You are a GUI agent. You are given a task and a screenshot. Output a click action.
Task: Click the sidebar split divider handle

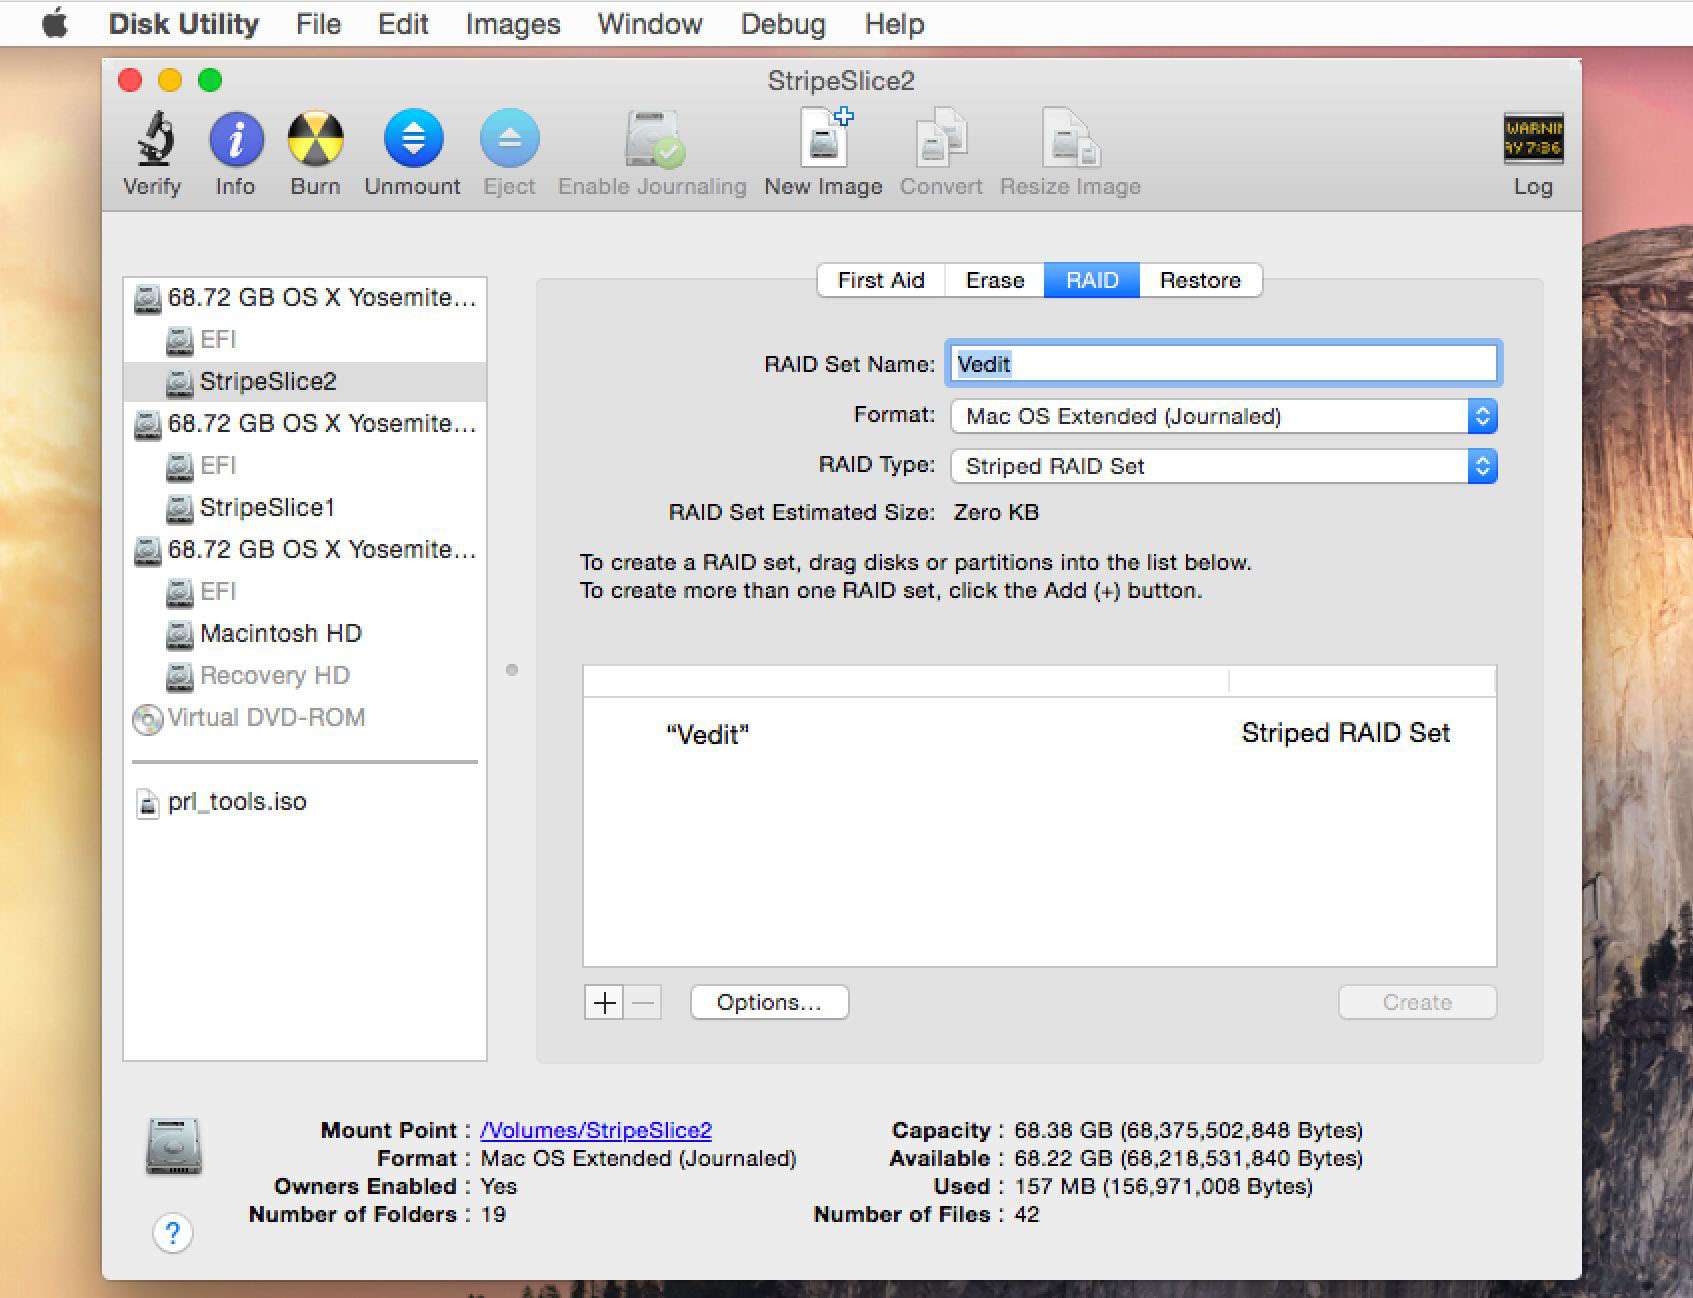click(512, 670)
